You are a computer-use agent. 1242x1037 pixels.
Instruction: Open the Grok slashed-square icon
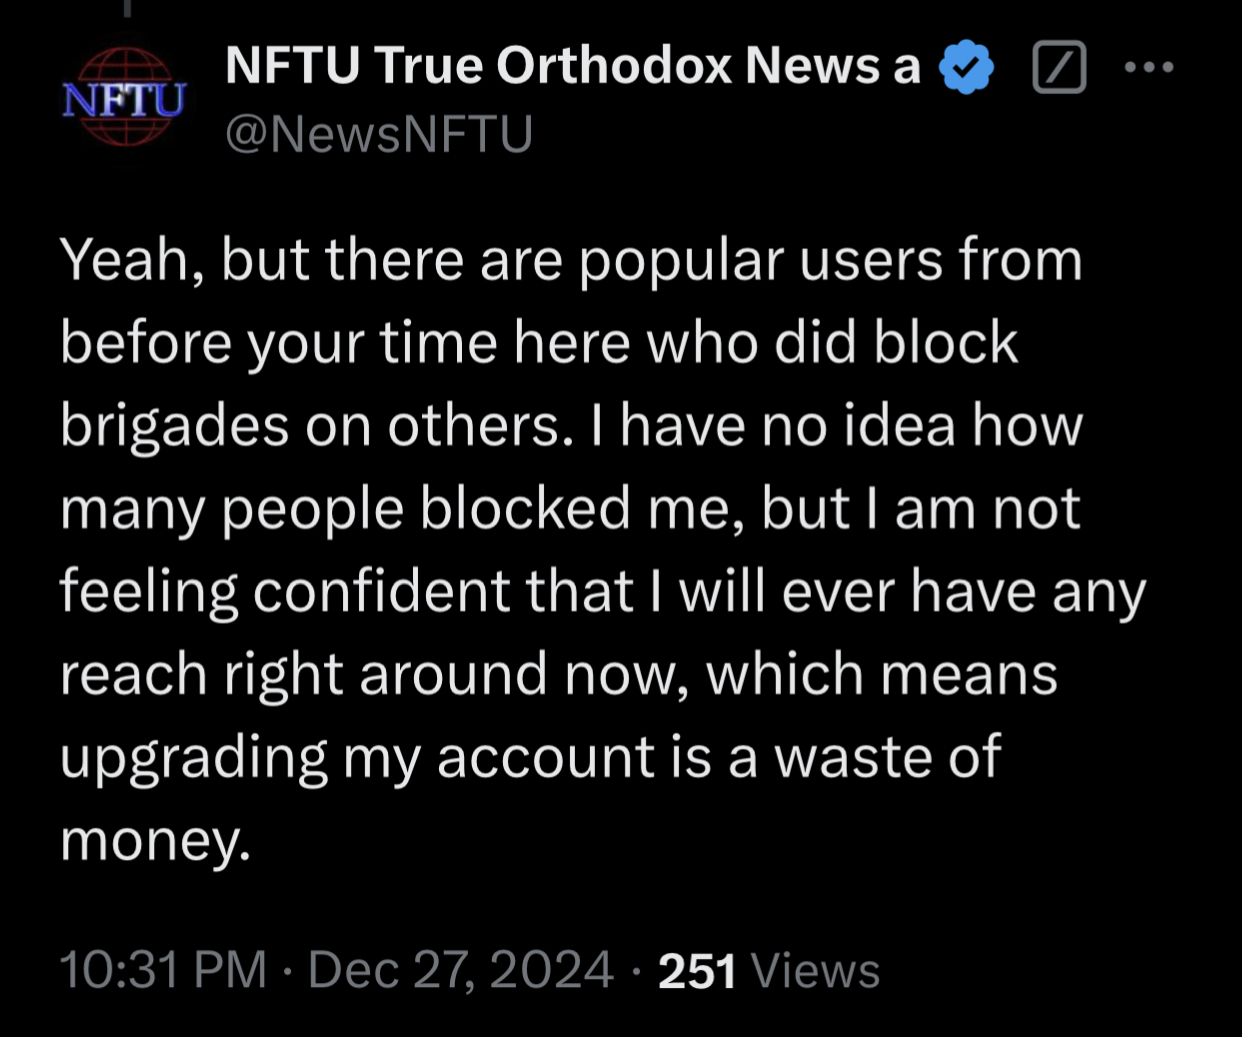(x=1059, y=68)
